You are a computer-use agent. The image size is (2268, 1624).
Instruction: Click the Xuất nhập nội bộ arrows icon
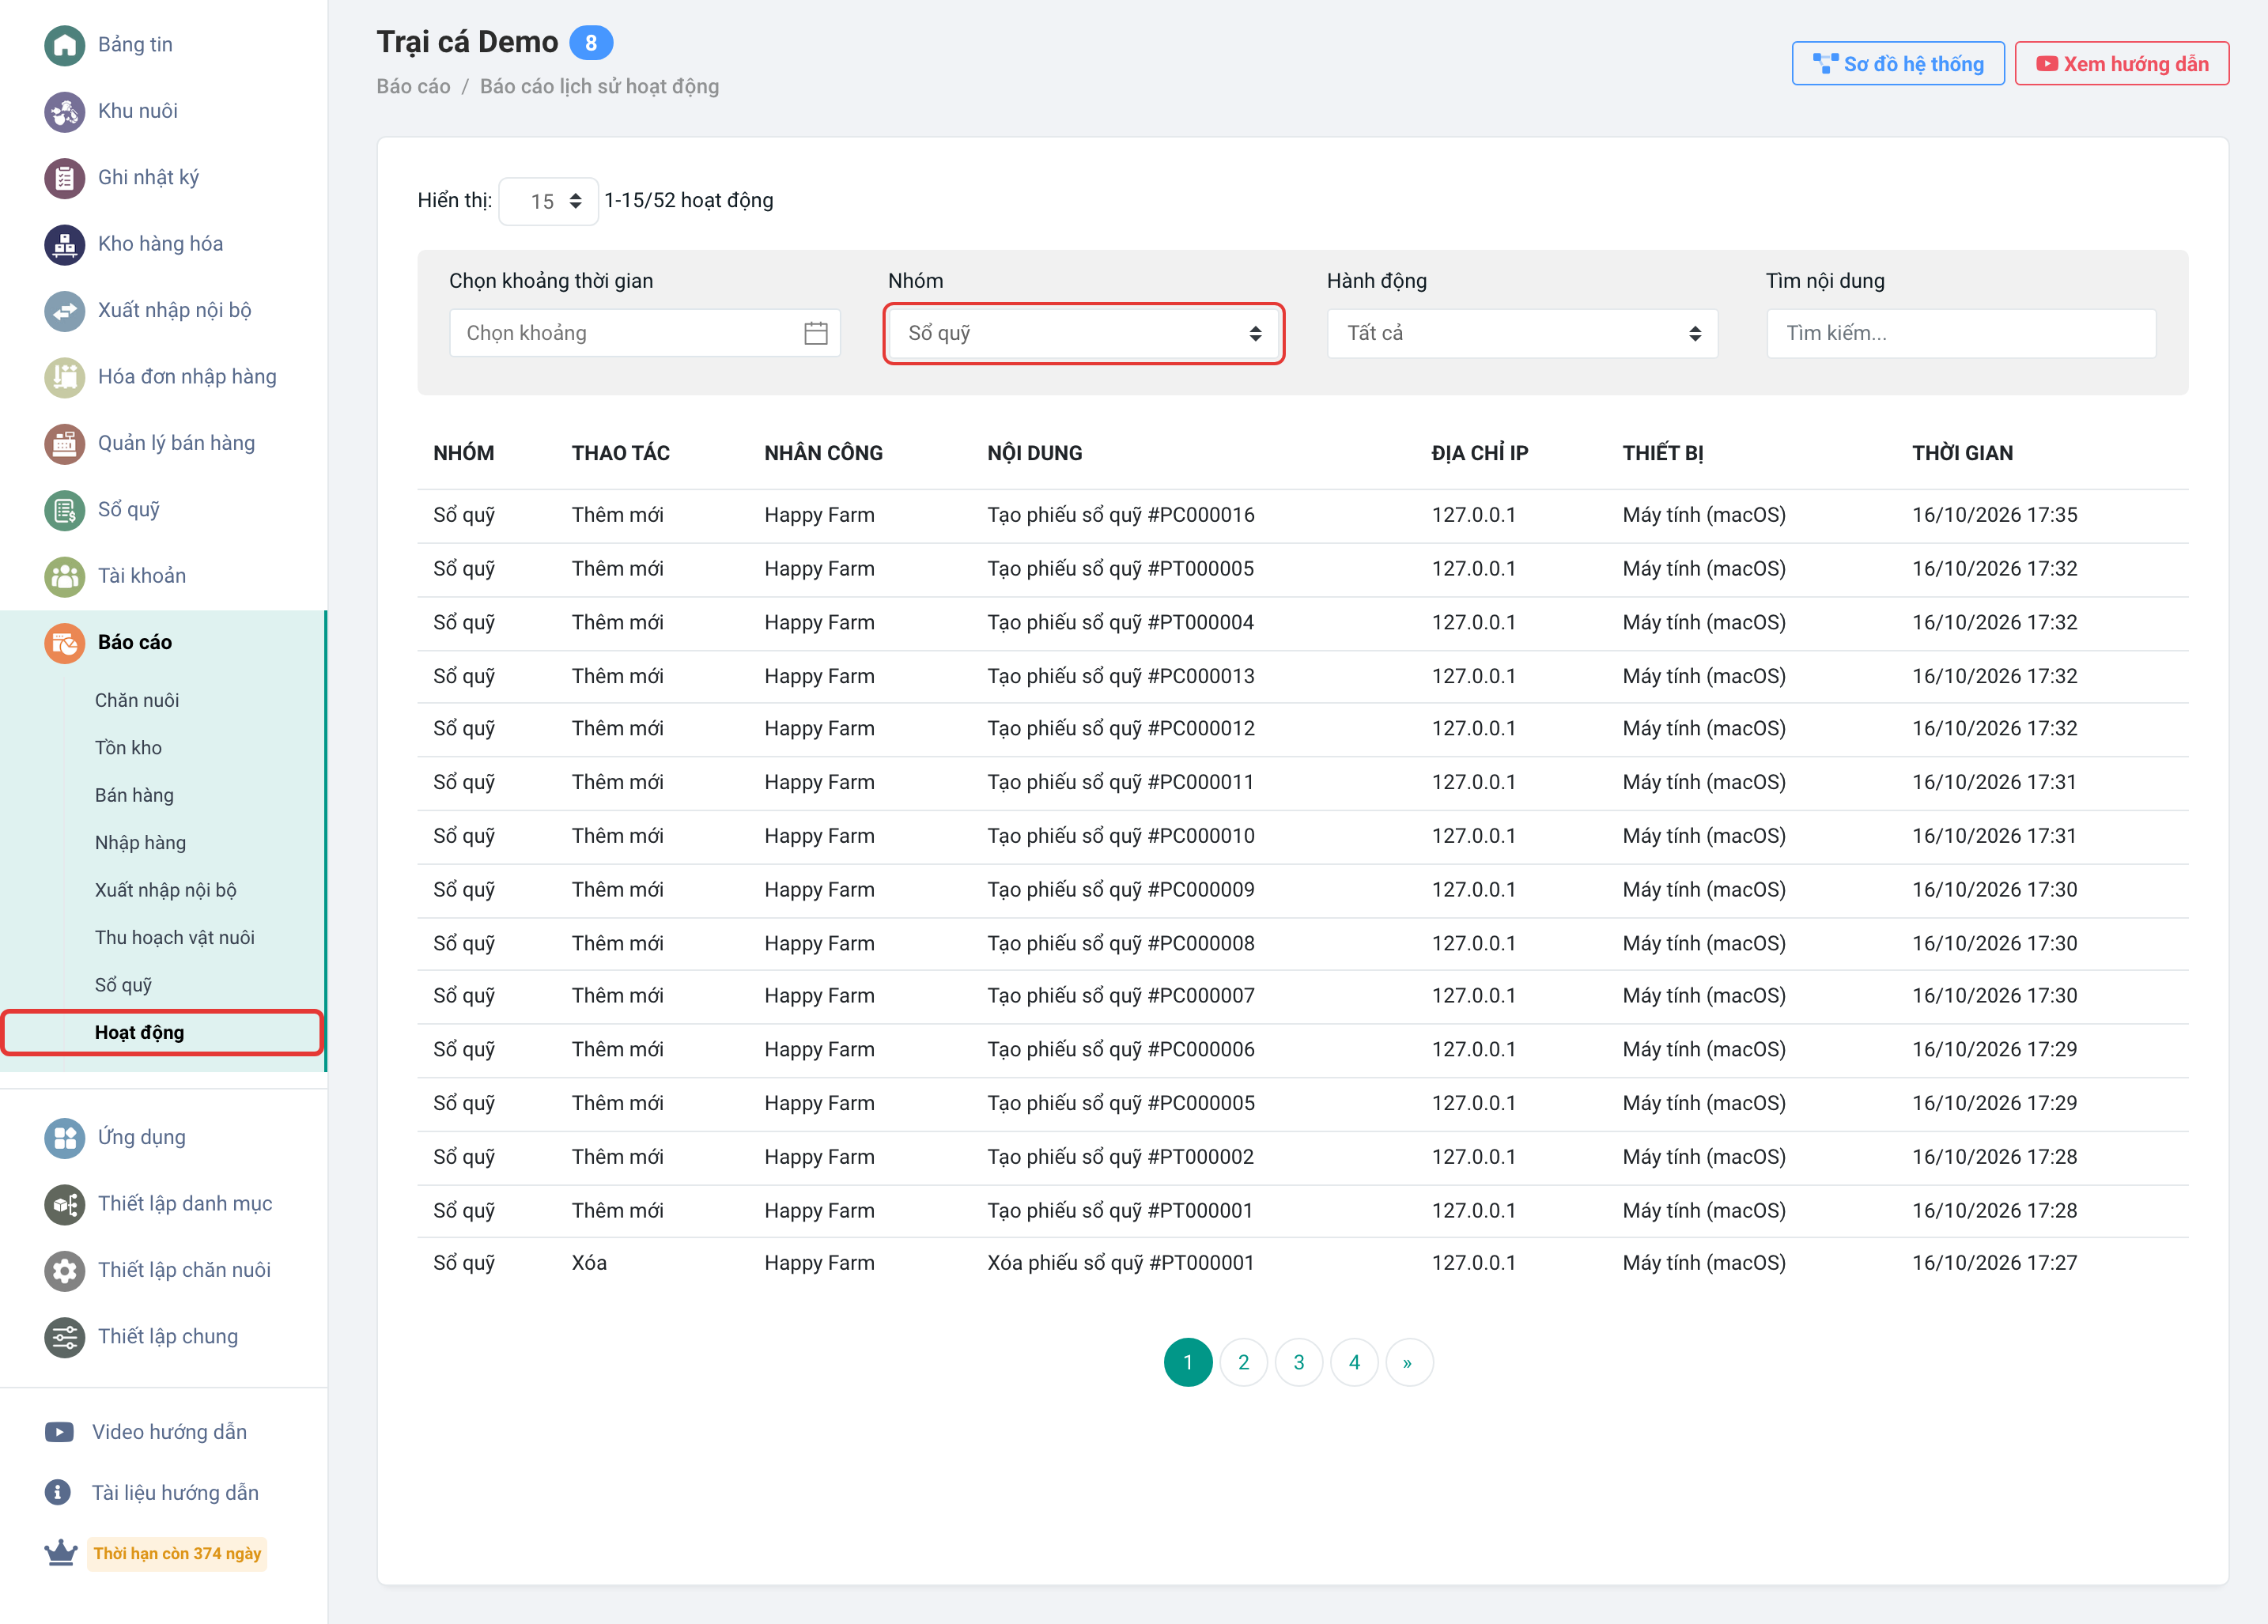pos(65,311)
